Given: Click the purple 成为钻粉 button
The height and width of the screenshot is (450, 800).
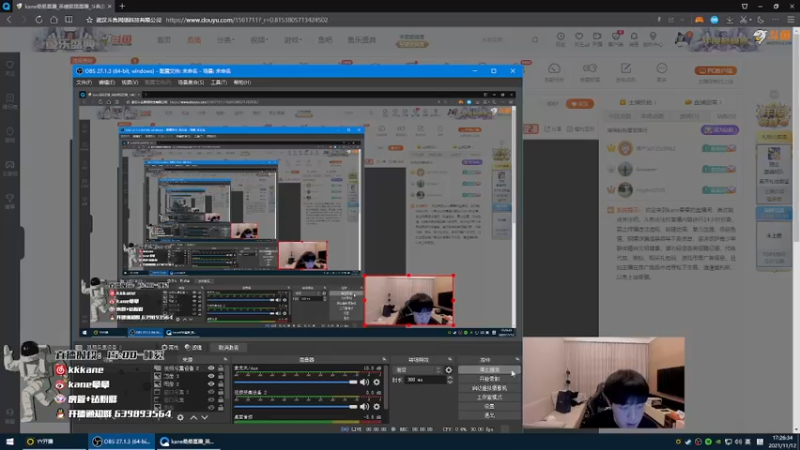Looking at the screenshot, I should (719, 130).
